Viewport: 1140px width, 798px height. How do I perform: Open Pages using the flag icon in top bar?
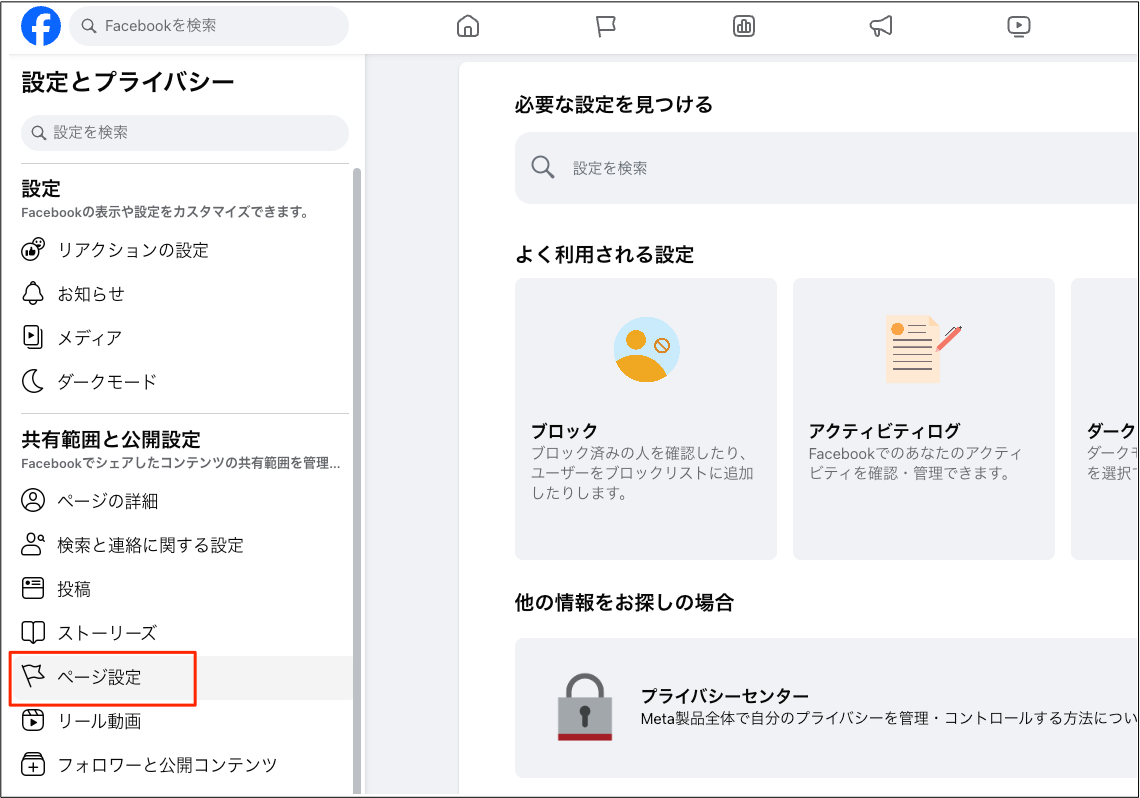point(606,26)
